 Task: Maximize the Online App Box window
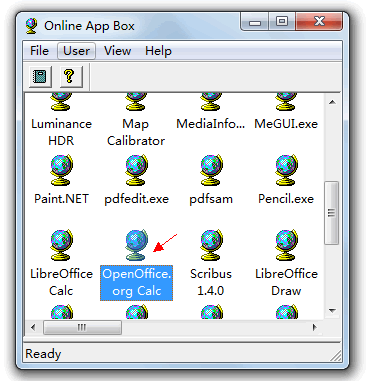tap(282, 22)
